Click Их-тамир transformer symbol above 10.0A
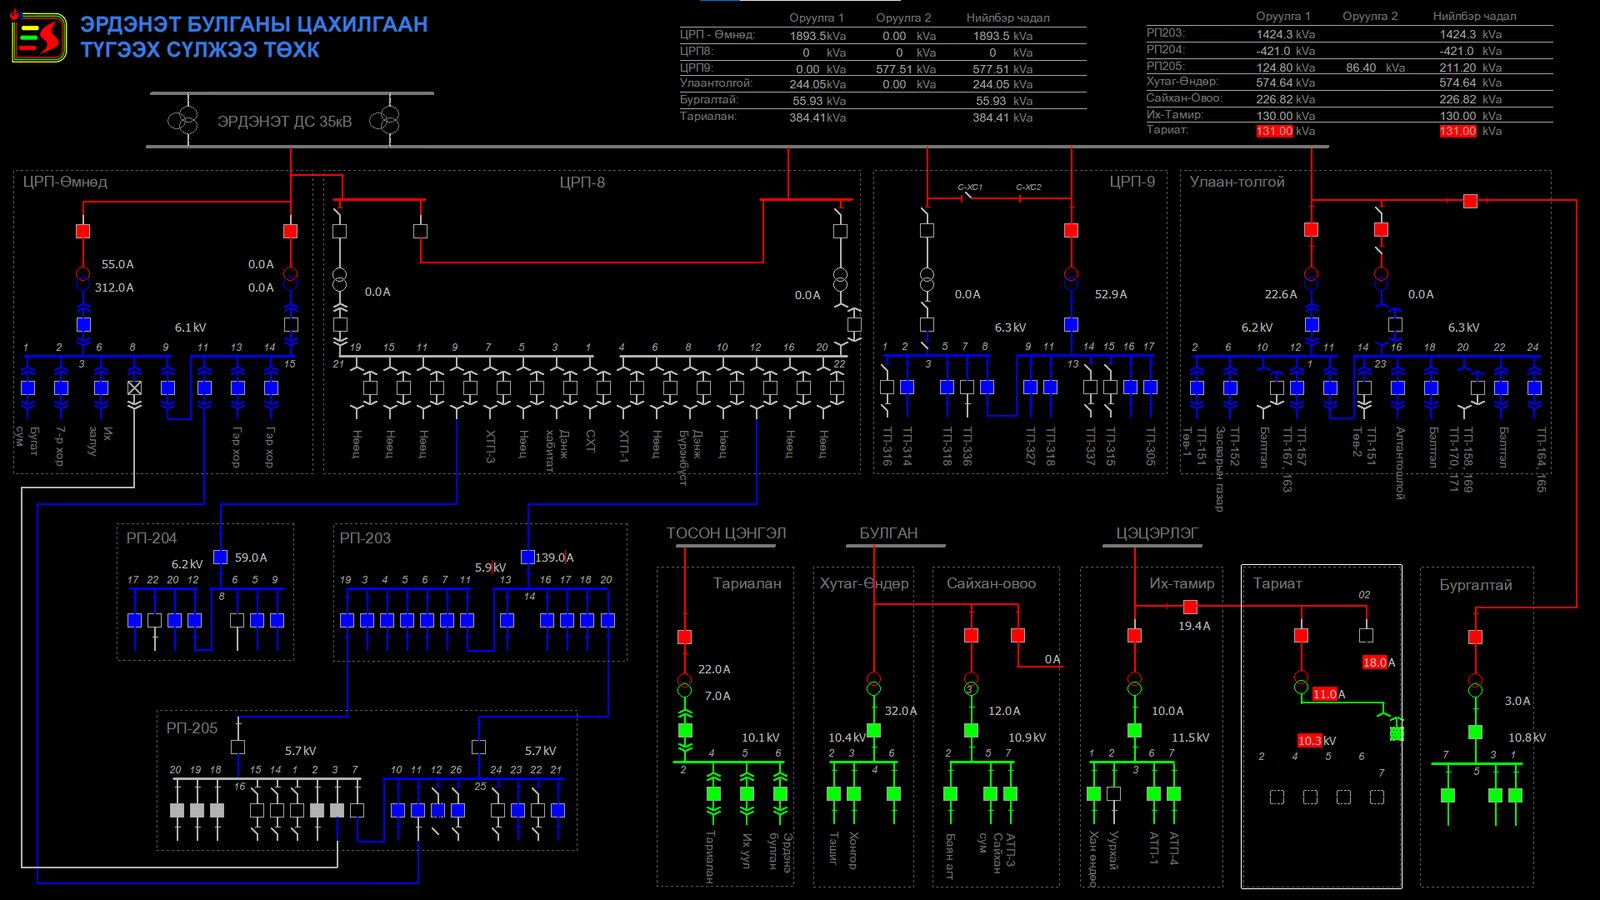Screen dimensions: 1600x900 pyautogui.click(x=1134, y=684)
